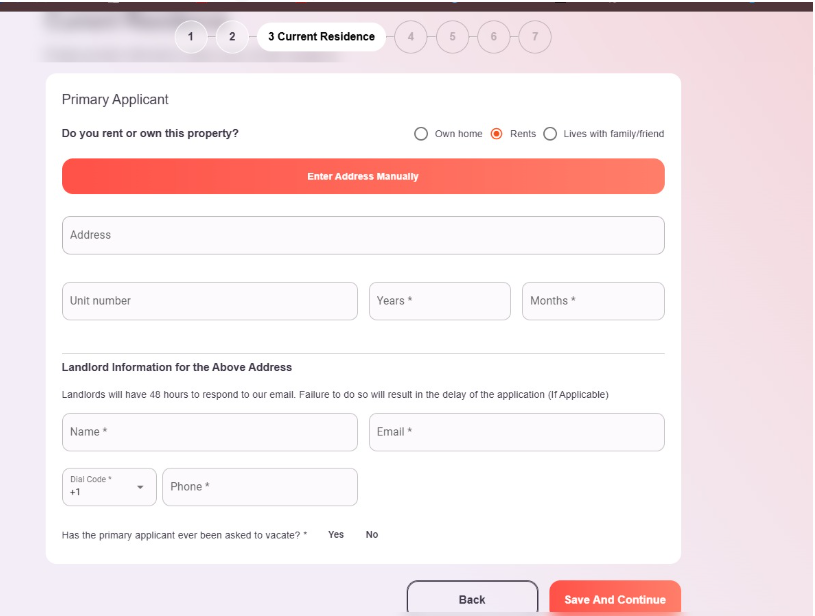Jump to step 6 circle
This screenshot has height=616, width=815.
tap(493, 37)
